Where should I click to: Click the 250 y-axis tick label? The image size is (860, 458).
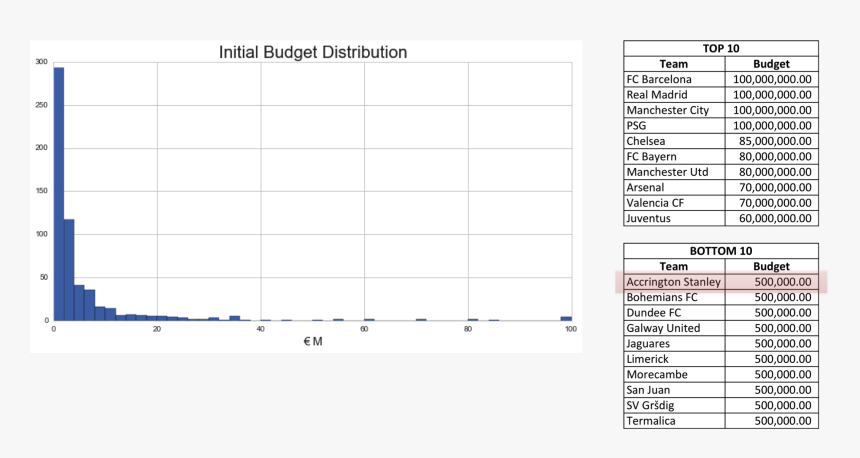click(42, 105)
